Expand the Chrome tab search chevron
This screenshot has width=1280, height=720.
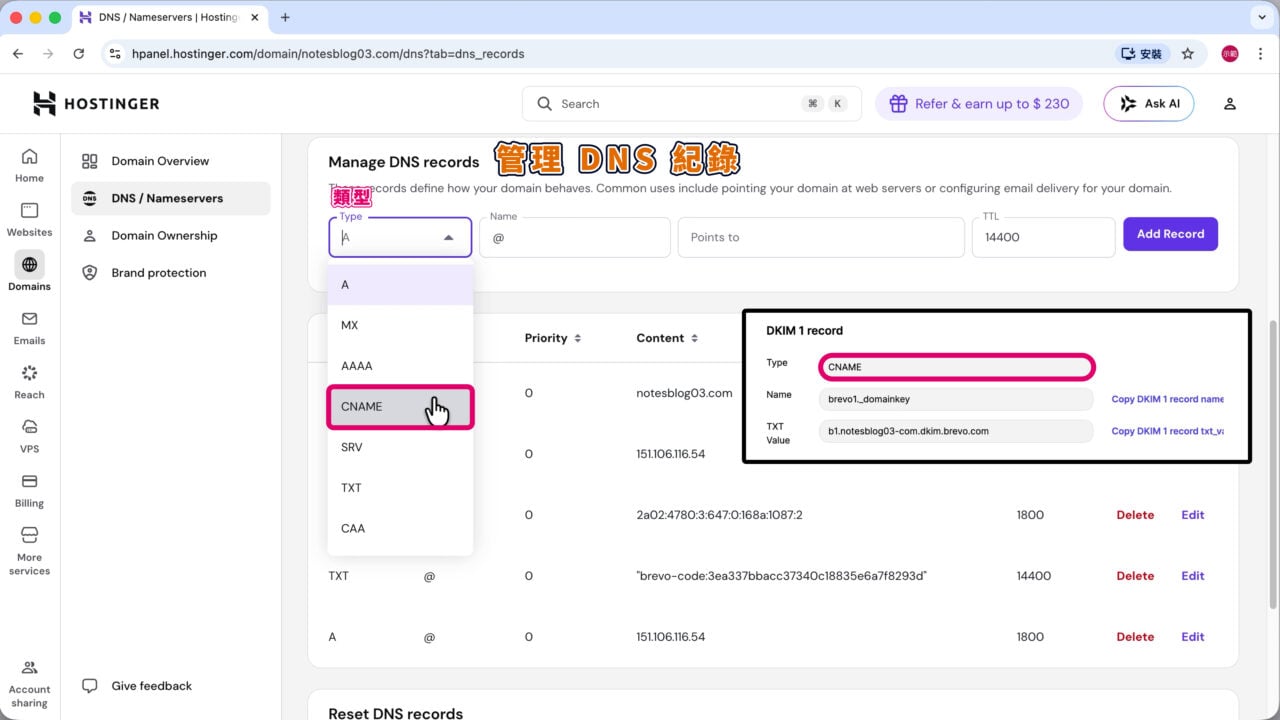(x=1260, y=17)
